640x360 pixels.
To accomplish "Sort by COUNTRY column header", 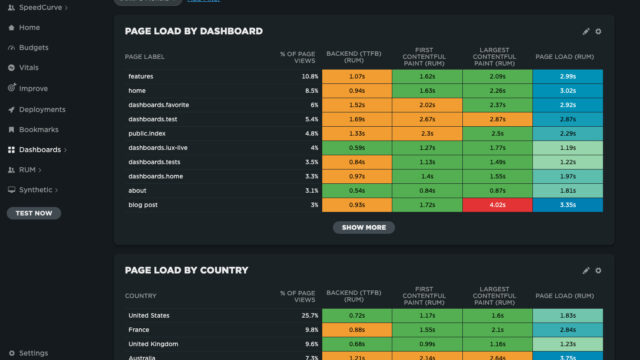I will point(140,296).
